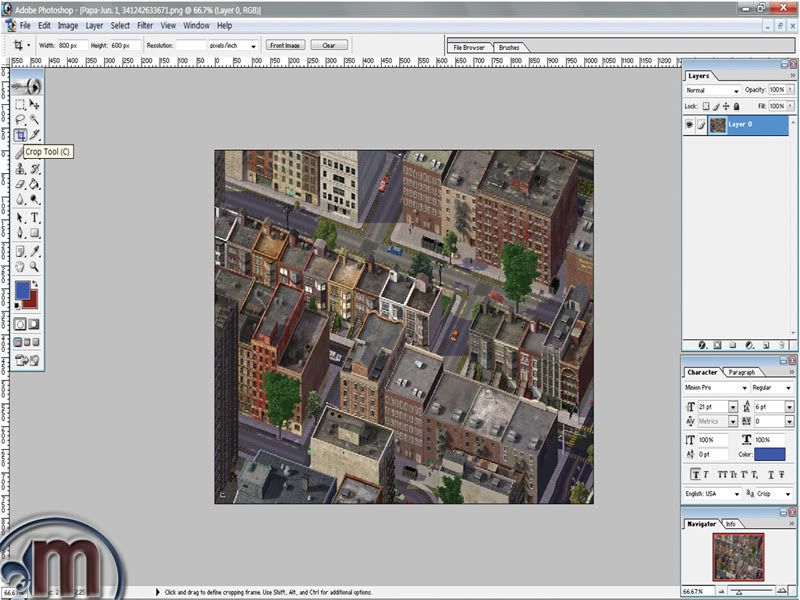Reset to default foreground/background colors
The width and height of the screenshot is (800, 600).
17,306
